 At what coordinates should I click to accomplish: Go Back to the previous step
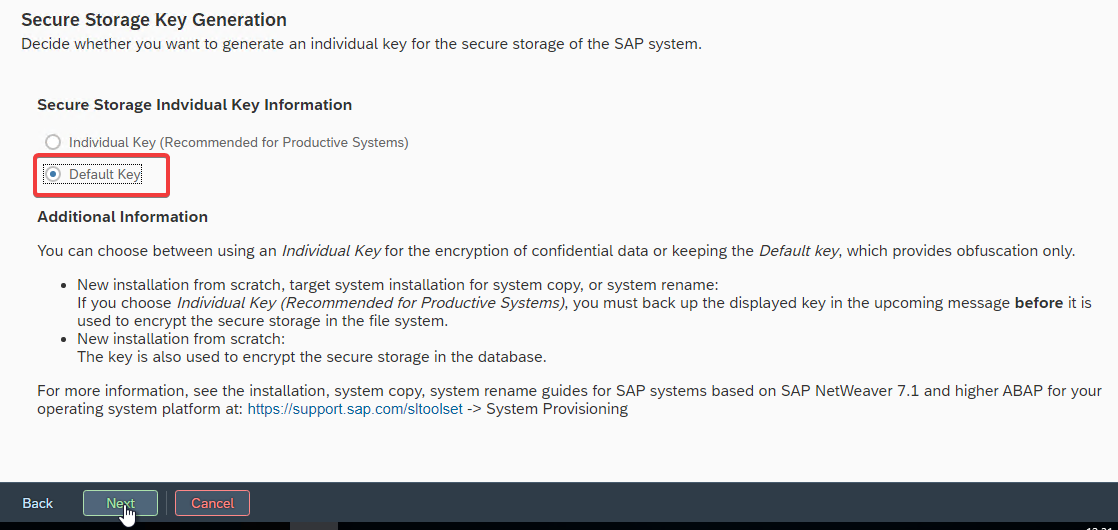point(38,503)
